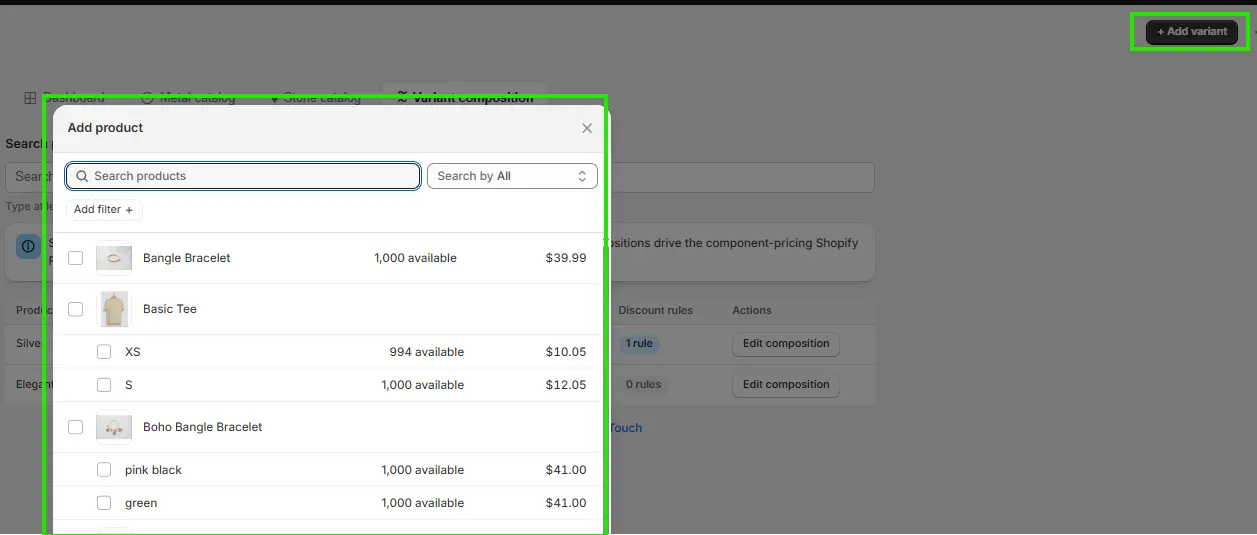Check the XS variant checkbox
Image resolution: width=1257 pixels, height=535 pixels.
[x=104, y=352]
